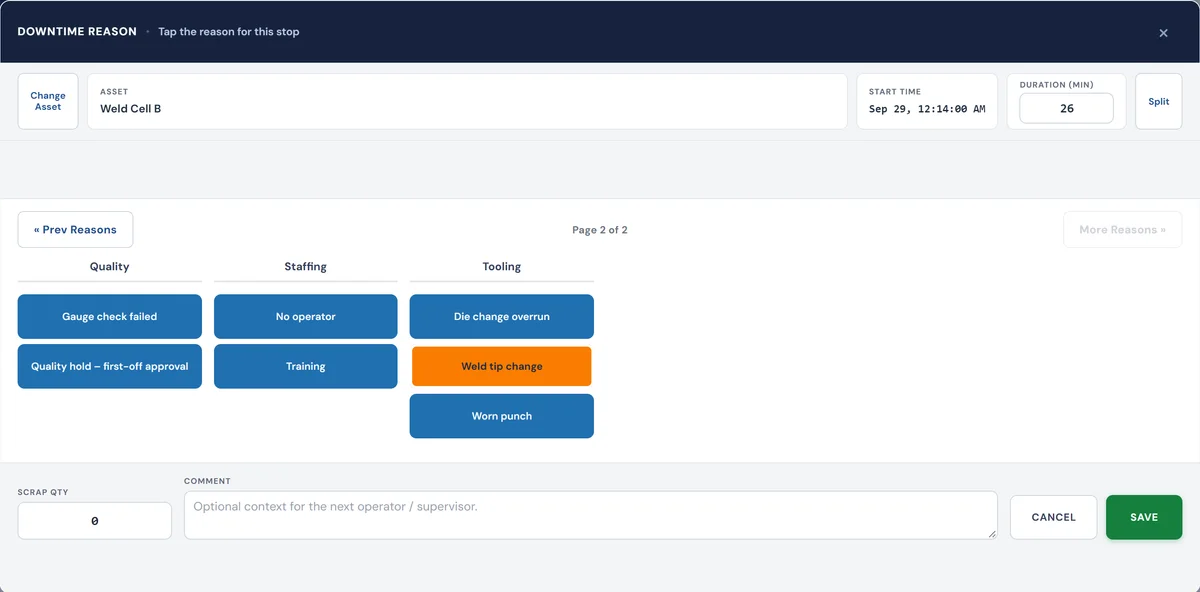Select the highlighted Weld tip change reason
The height and width of the screenshot is (592, 1200).
502,366
